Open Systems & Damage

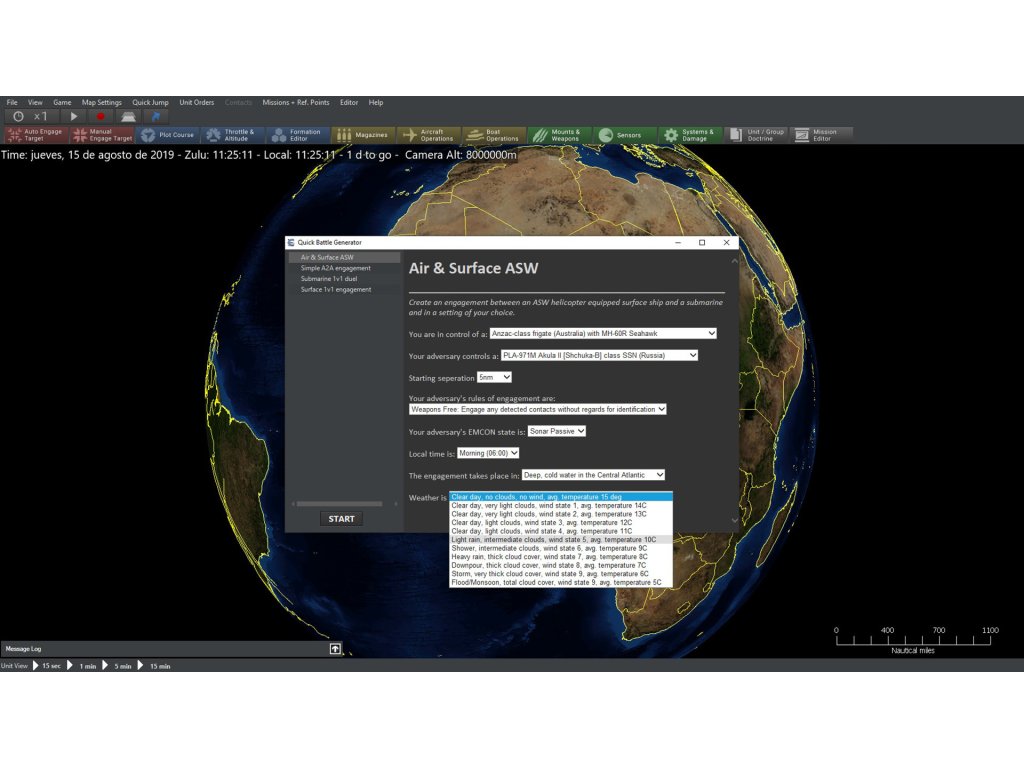pyautogui.click(x=690, y=135)
